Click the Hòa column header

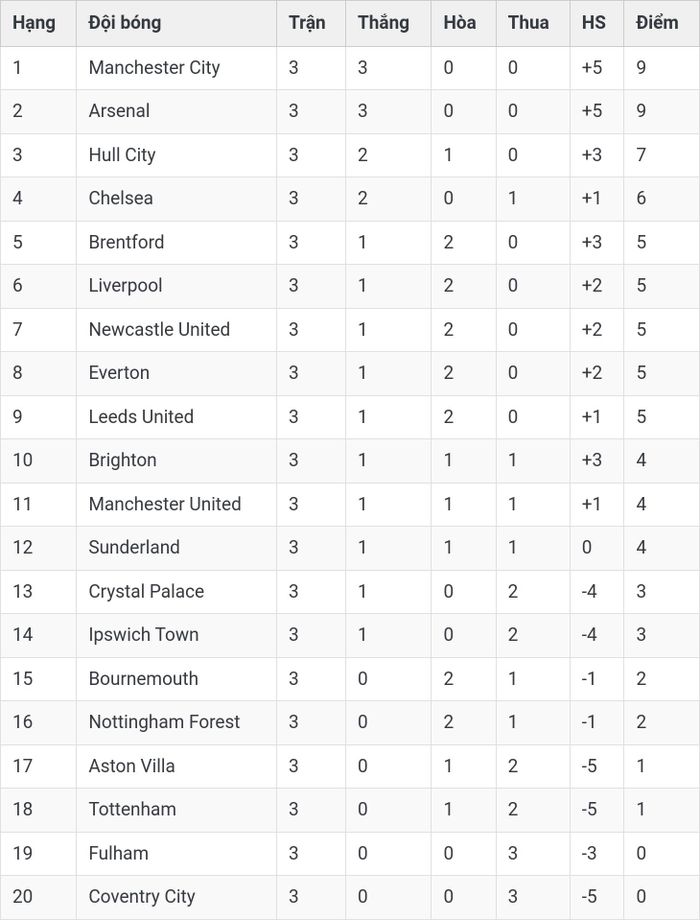pyautogui.click(x=459, y=23)
